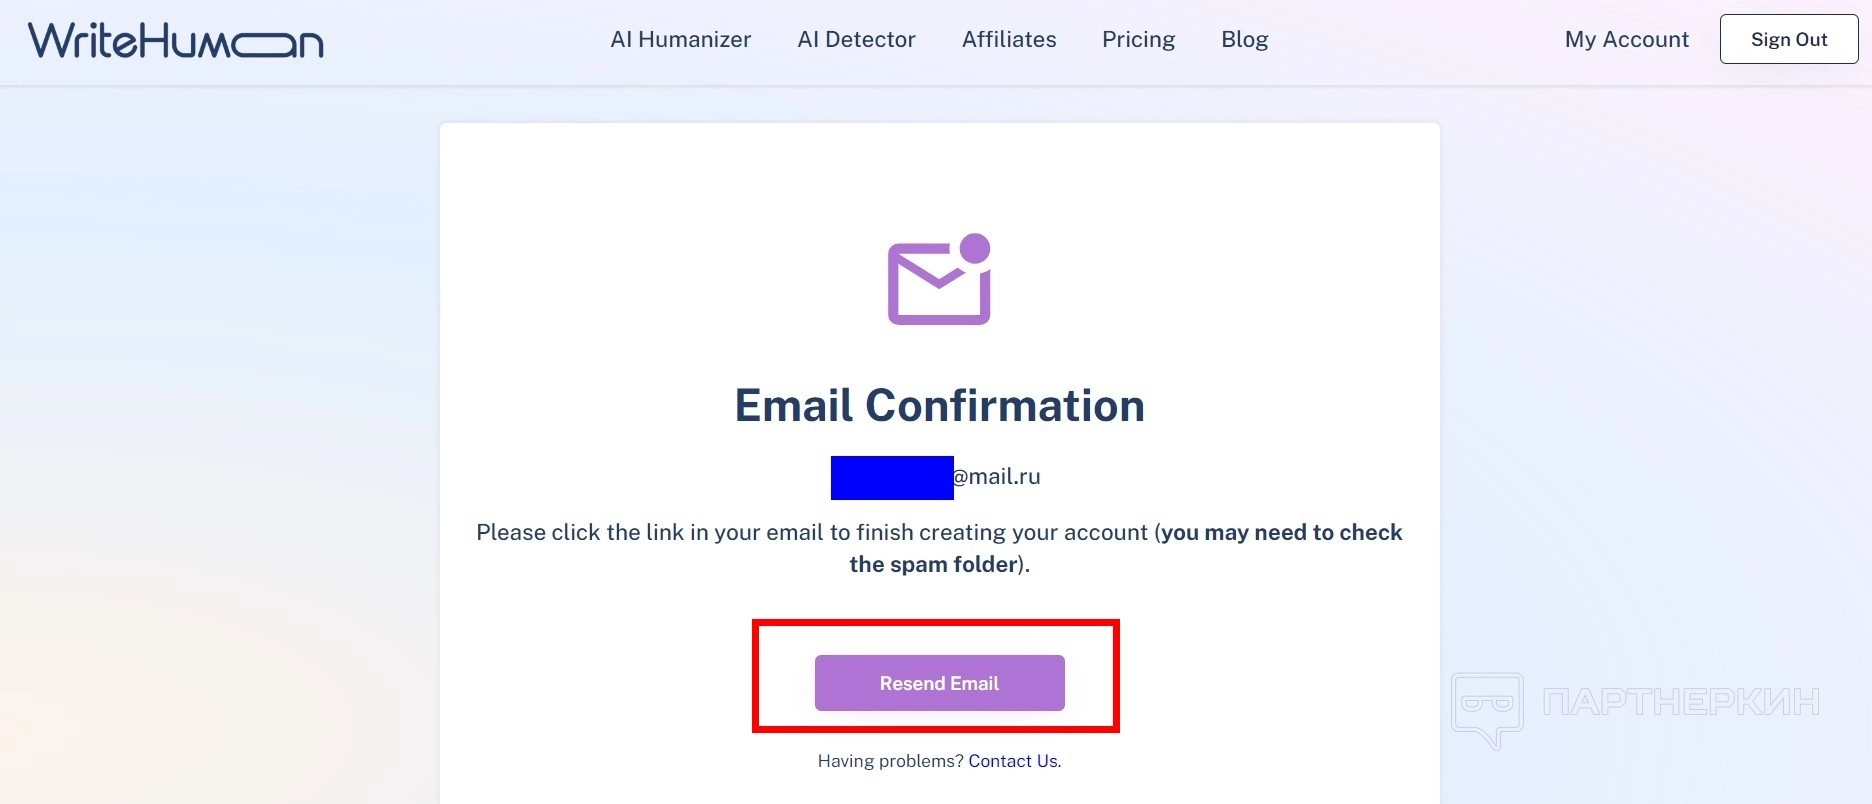
Task: Navigate to the Blog
Action: 1244,40
